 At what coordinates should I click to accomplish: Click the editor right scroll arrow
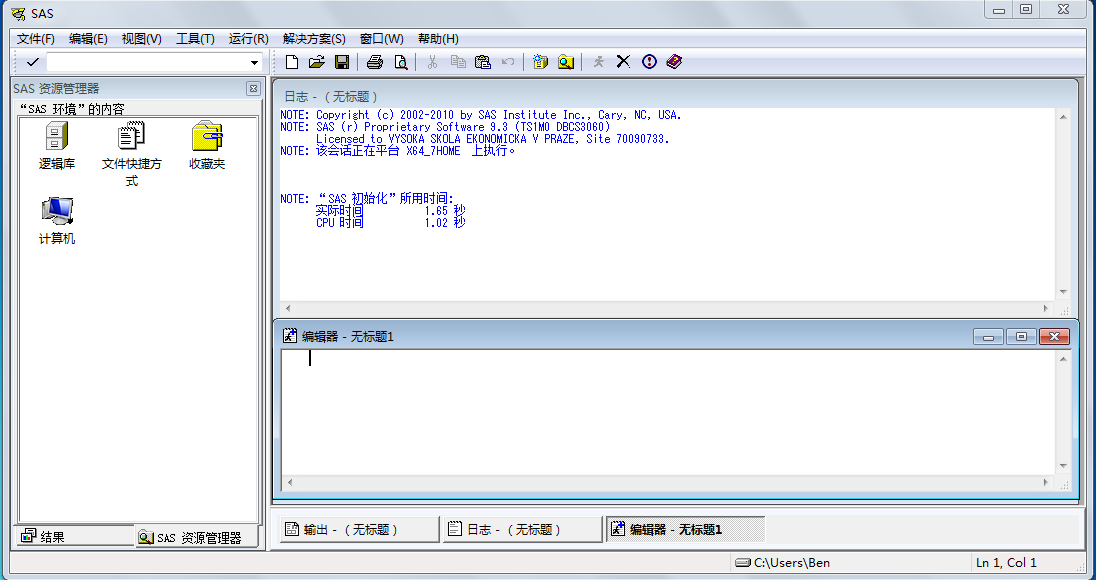point(1046,482)
